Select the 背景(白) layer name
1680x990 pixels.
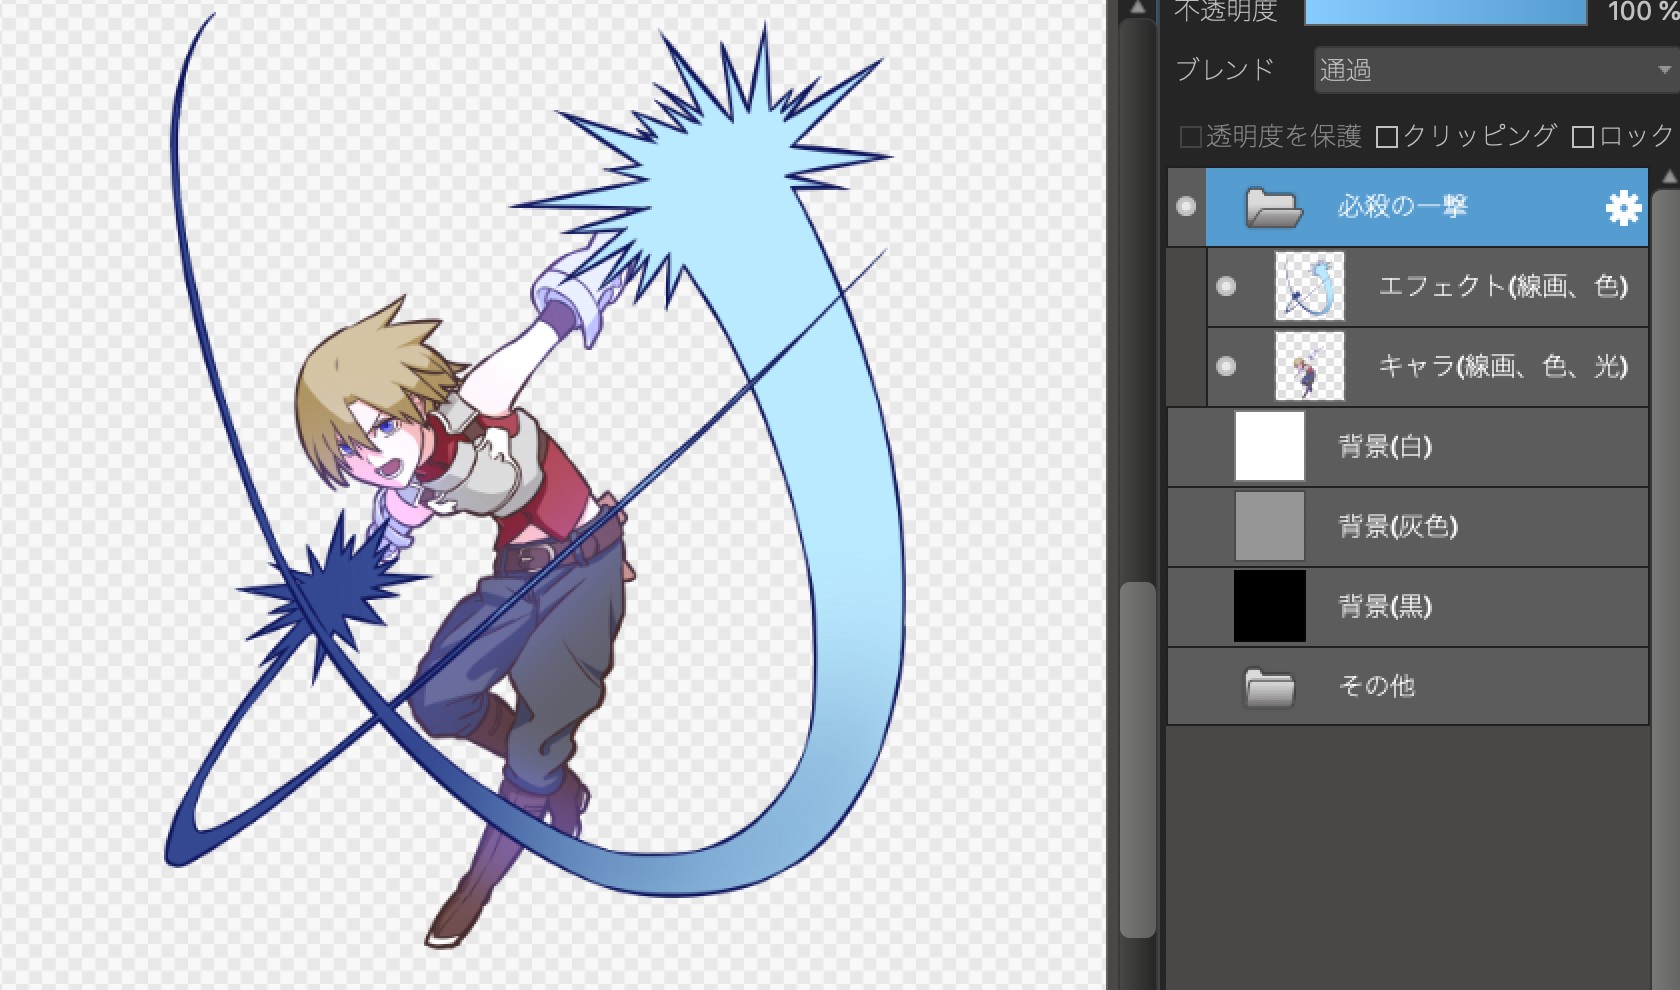tap(1385, 447)
